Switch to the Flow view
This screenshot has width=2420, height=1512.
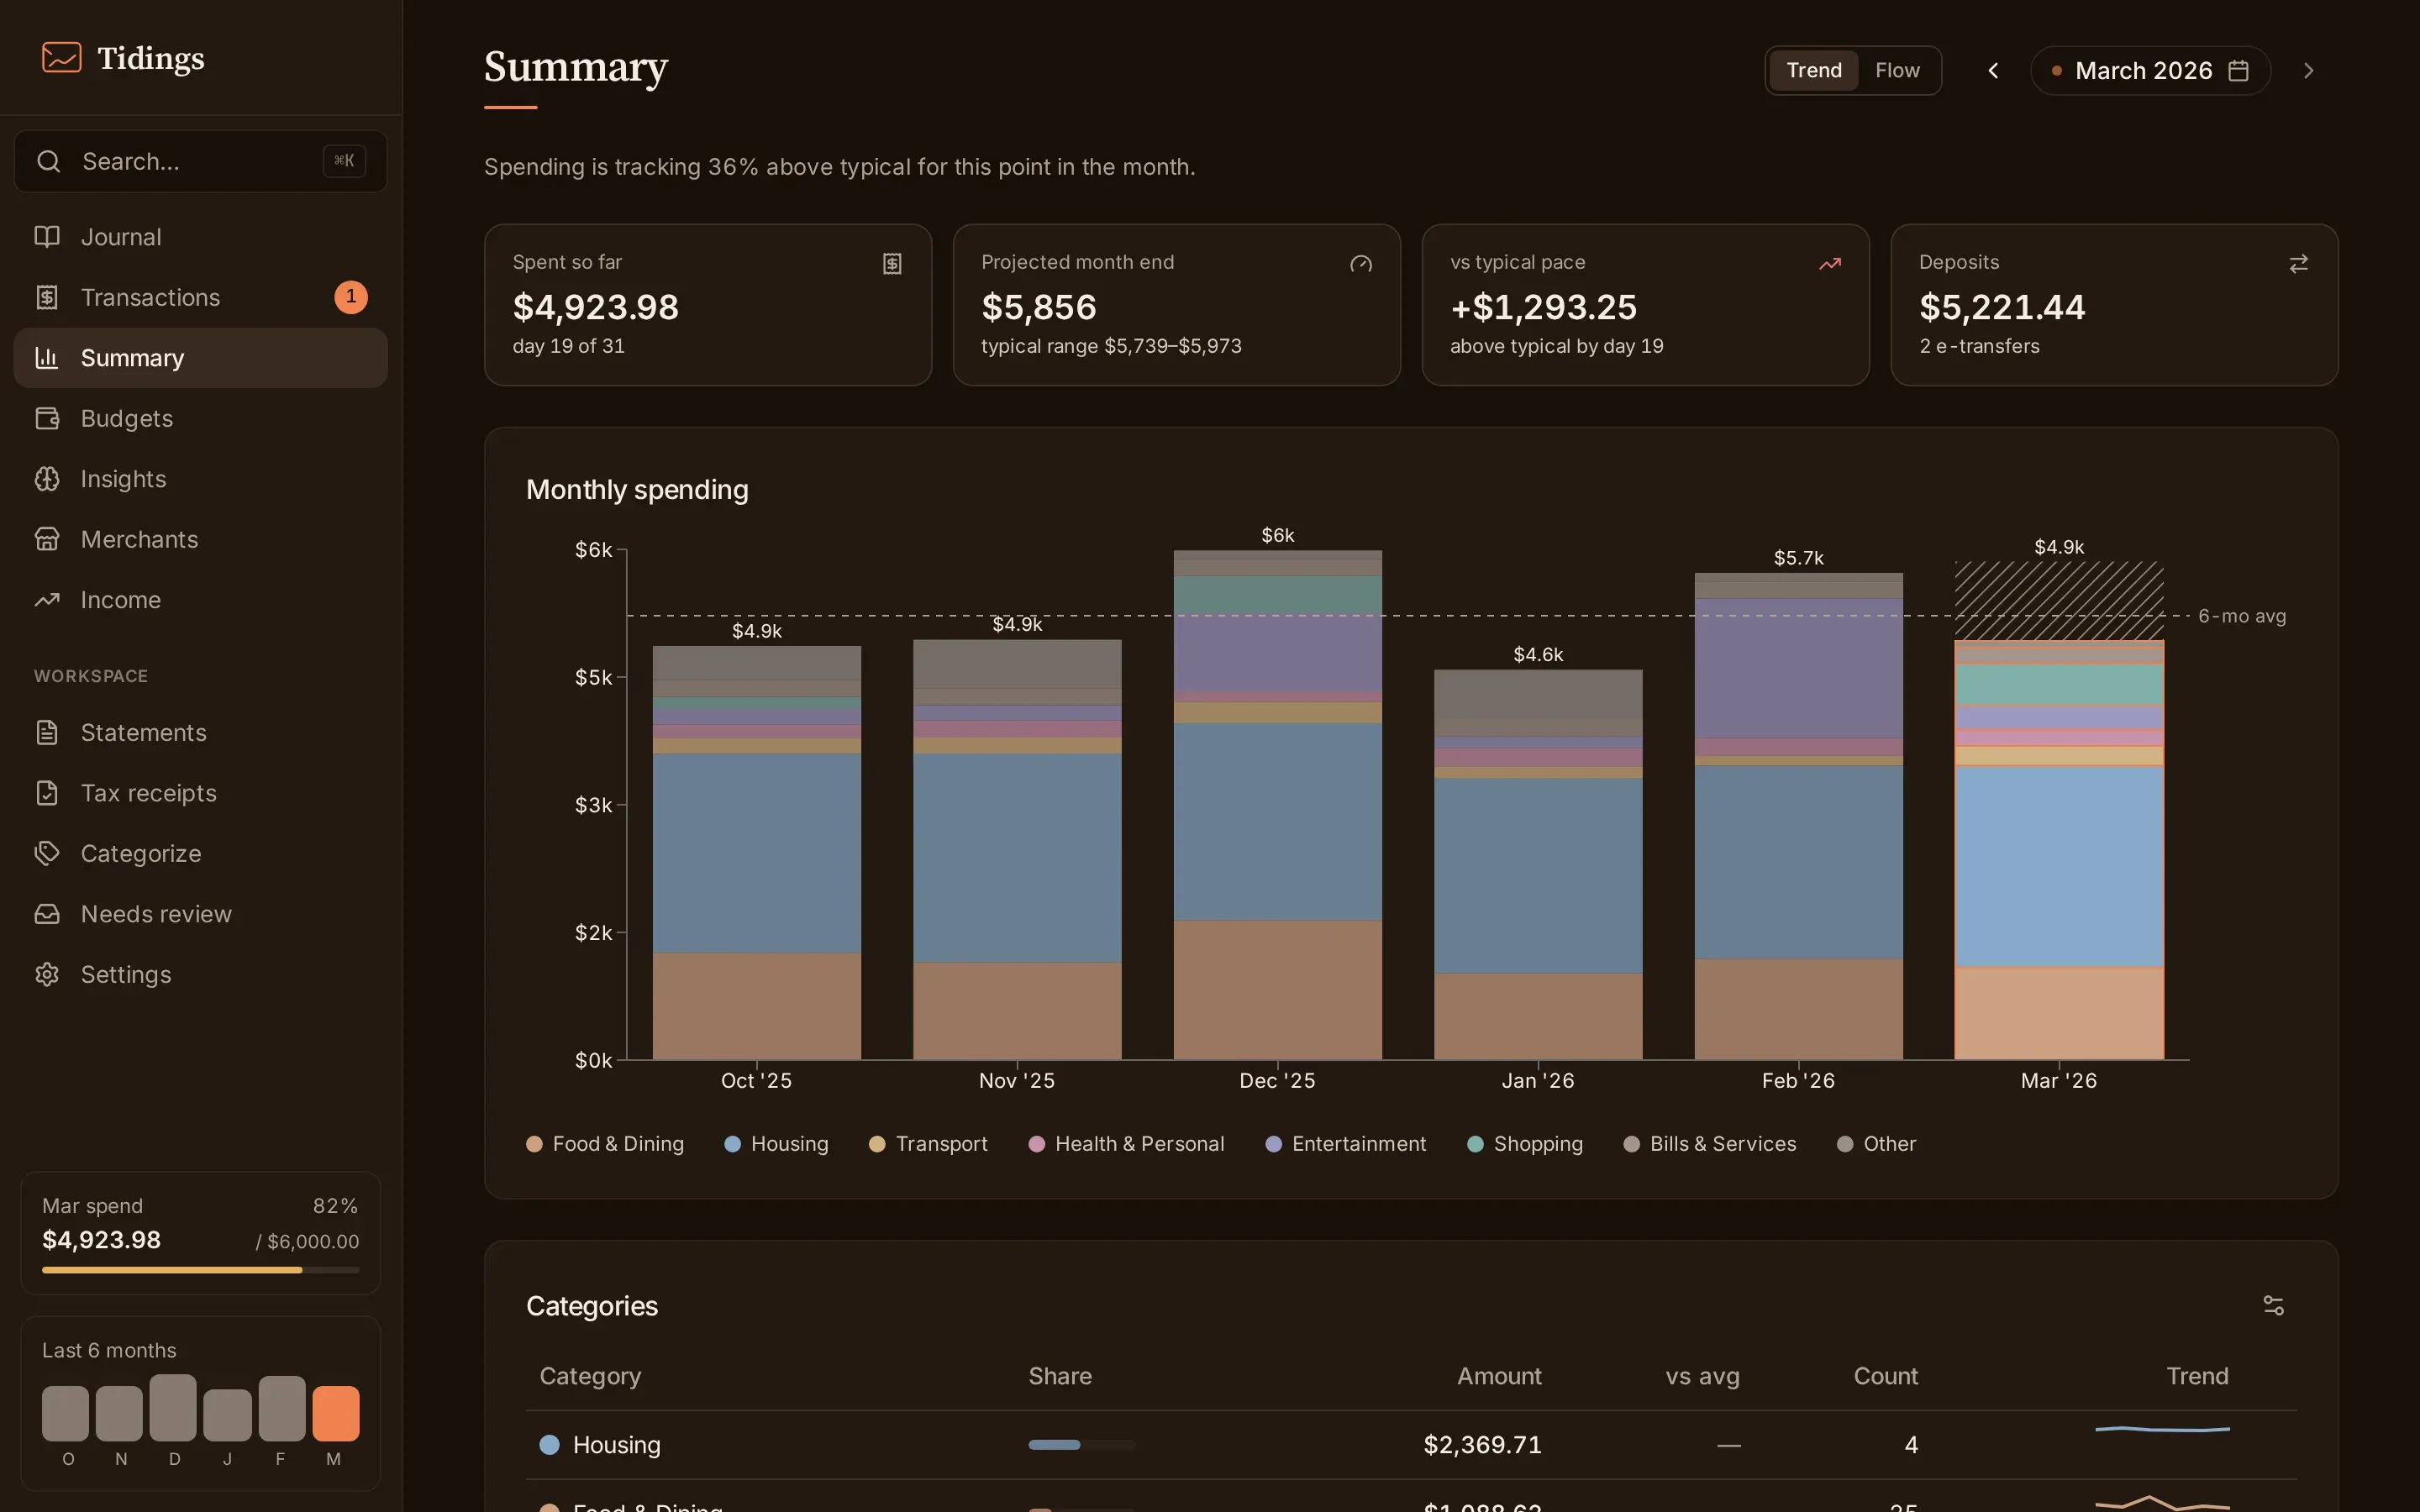[1897, 71]
